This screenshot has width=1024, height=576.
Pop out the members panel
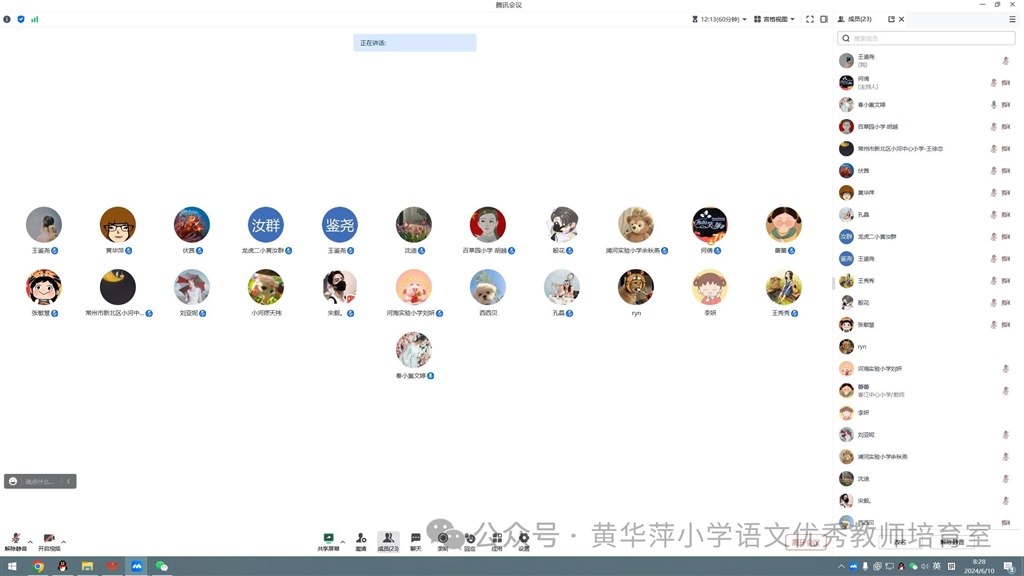pyautogui.click(x=891, y=20)
